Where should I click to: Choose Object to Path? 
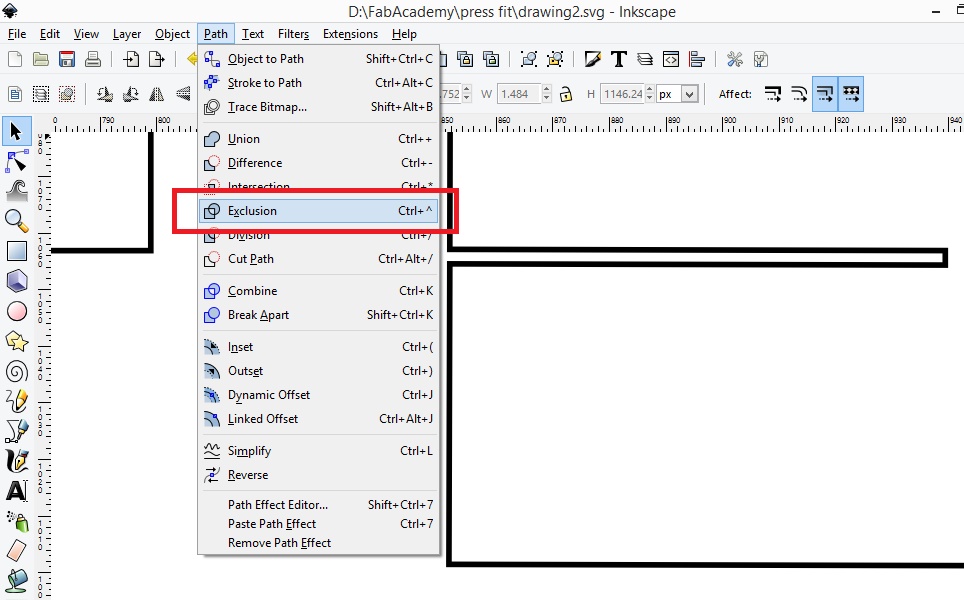coord(318,59)
